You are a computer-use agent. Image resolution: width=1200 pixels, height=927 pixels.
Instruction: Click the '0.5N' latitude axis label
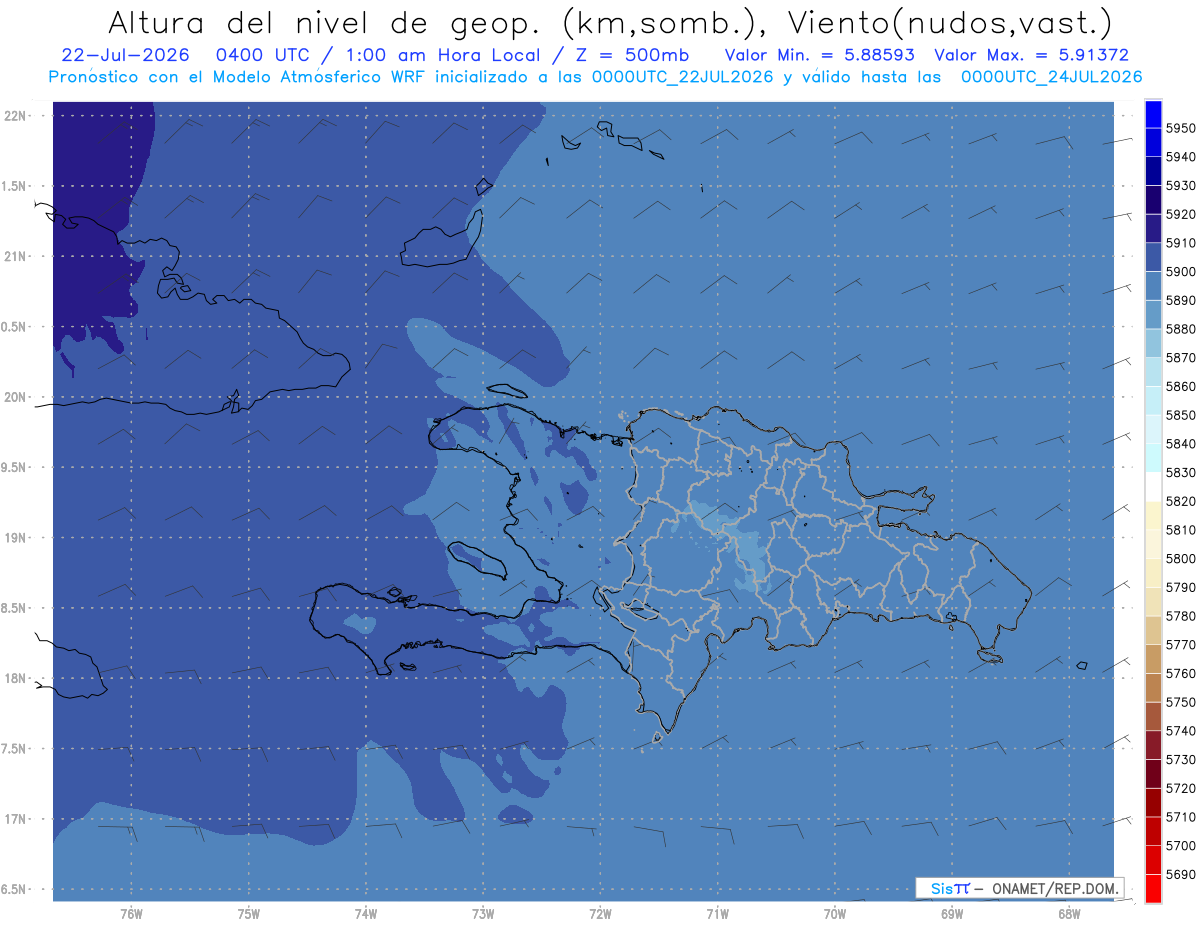tap(15, 327)
